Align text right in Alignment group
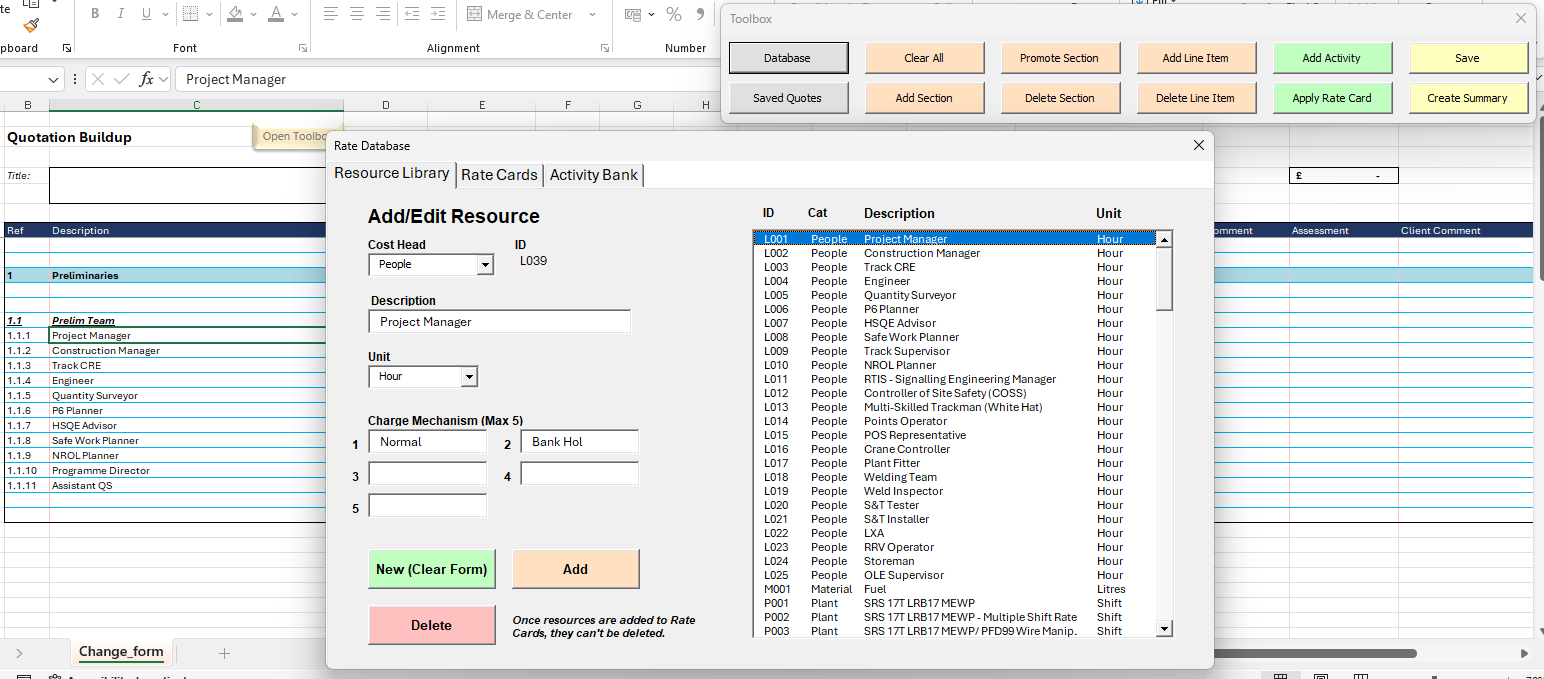This screenshot has height=679, width=1544. [383, 14]
